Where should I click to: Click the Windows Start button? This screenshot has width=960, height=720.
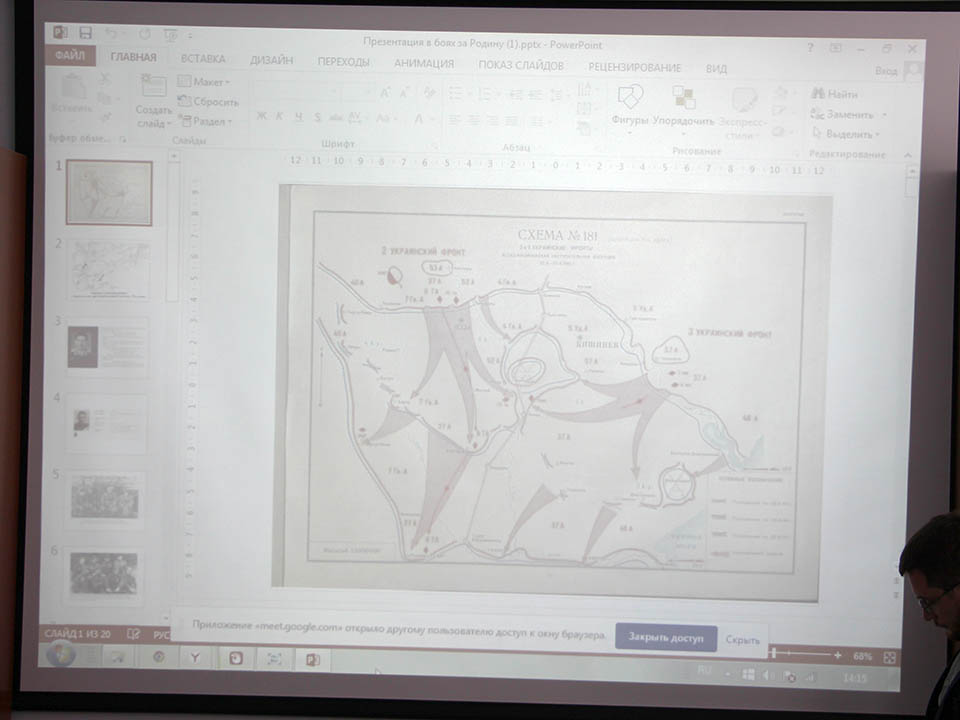[x=60, y=656]
